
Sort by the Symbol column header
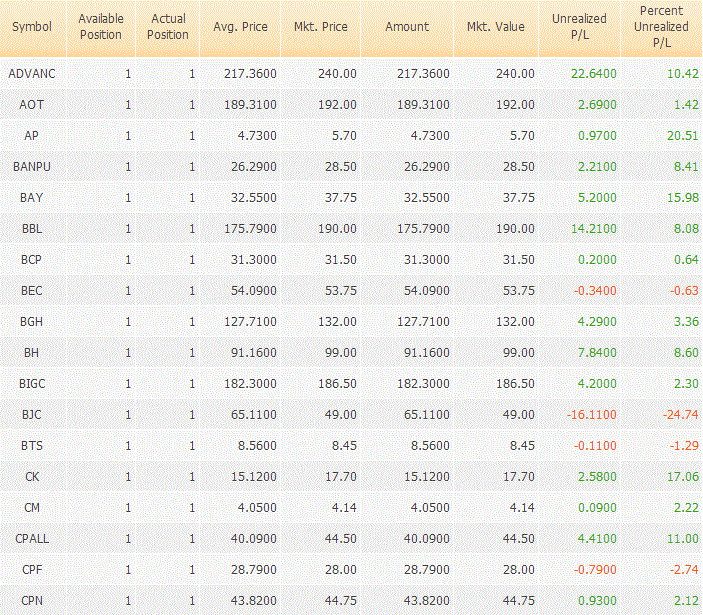[x=32, y=27]
